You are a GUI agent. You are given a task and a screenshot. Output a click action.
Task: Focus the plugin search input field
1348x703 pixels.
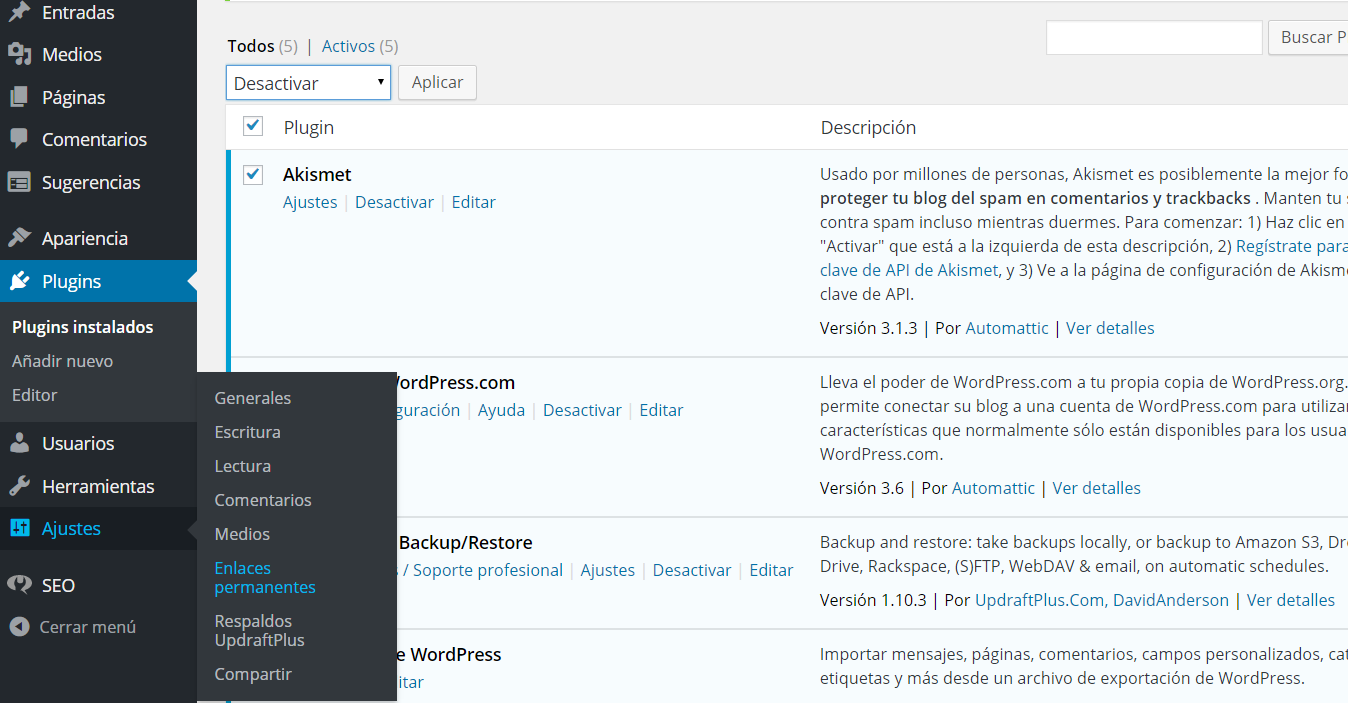pyautogui.click(x=1154, y=37)
